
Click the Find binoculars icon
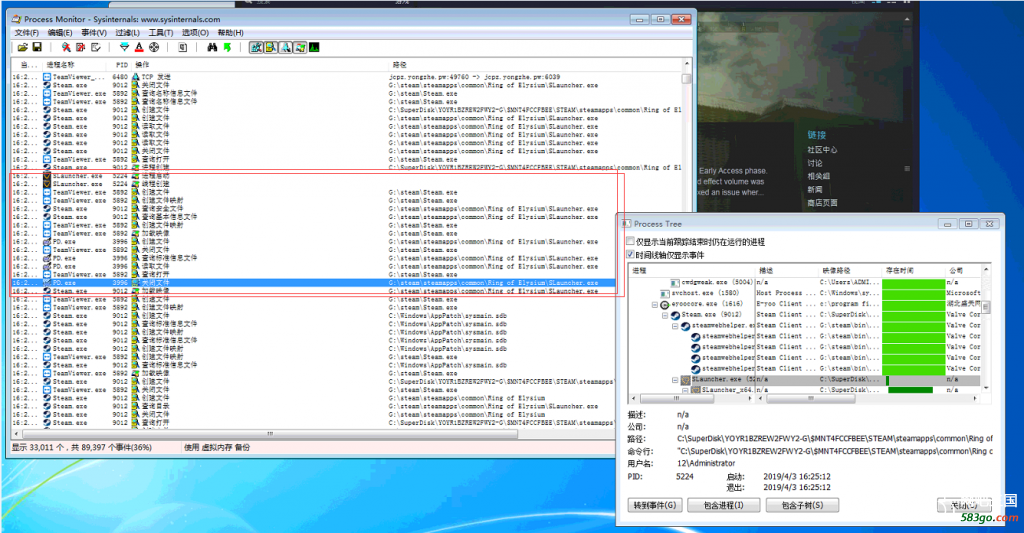(212, 48)
